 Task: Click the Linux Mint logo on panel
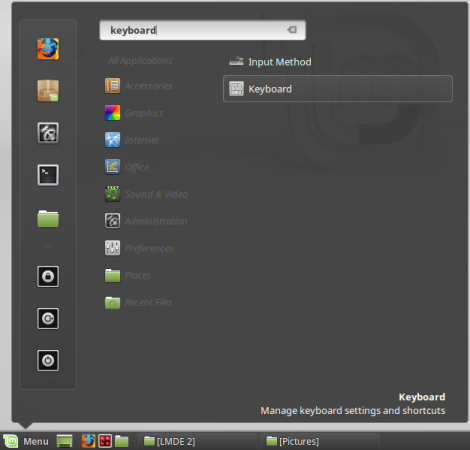pyautogui.click(x=11, y=441)
